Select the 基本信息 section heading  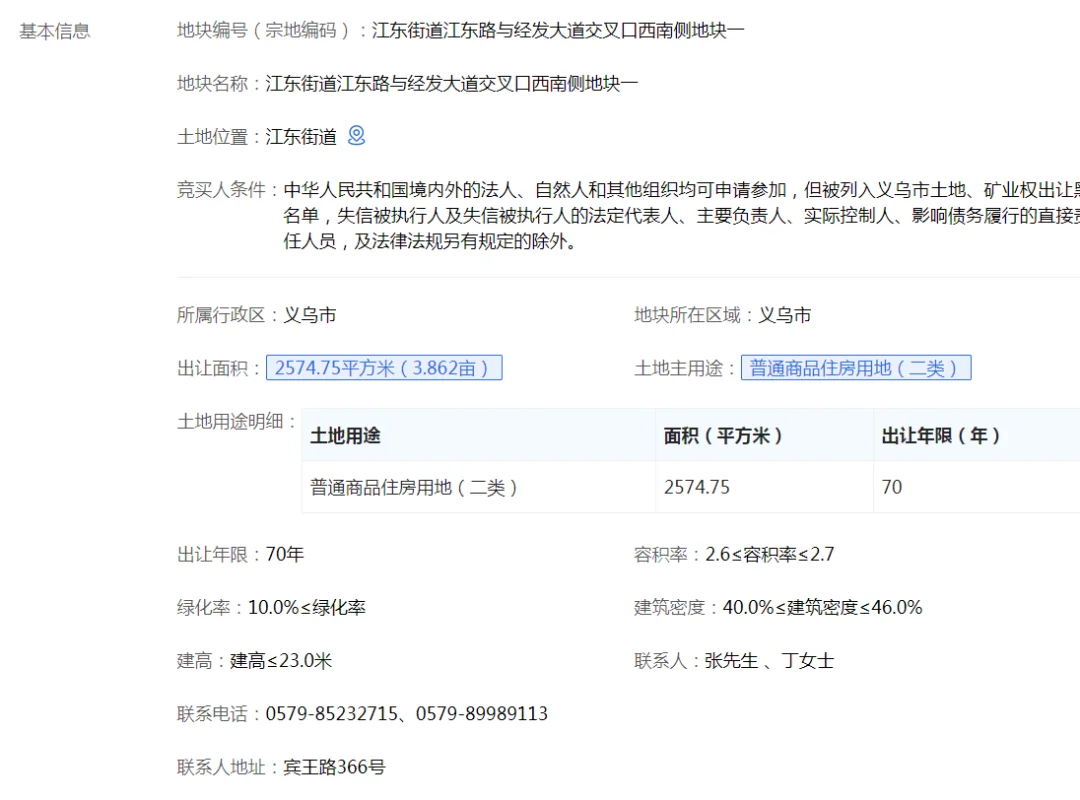pyautogui.click(x=54, y=31)
